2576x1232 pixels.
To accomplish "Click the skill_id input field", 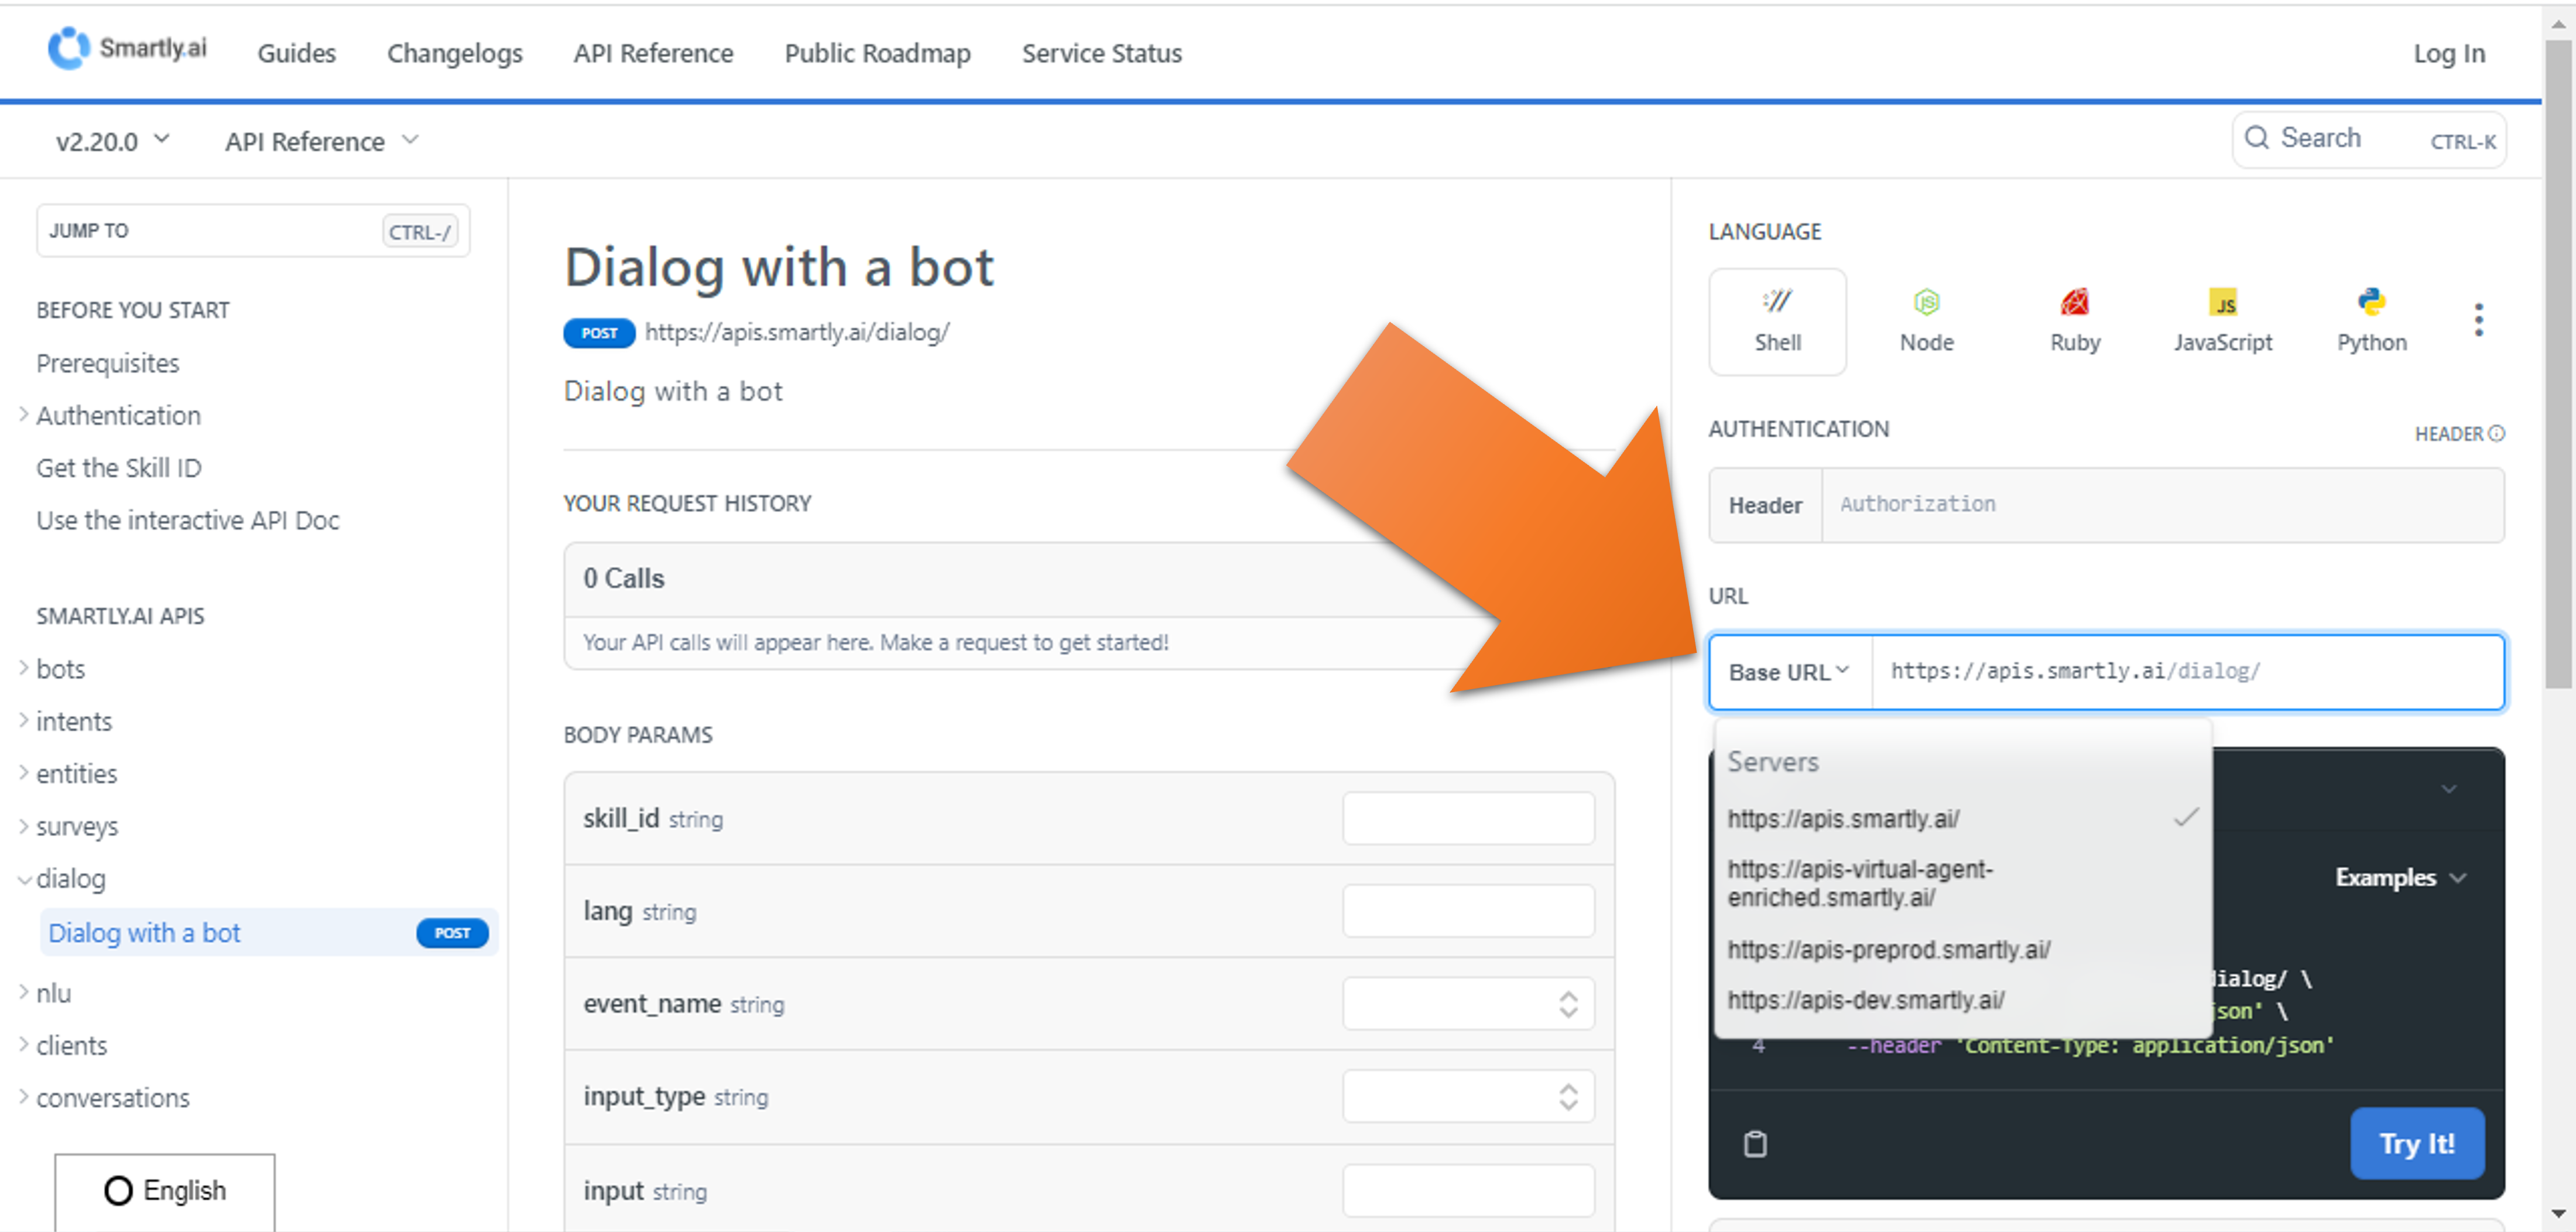I will 1467,818.
